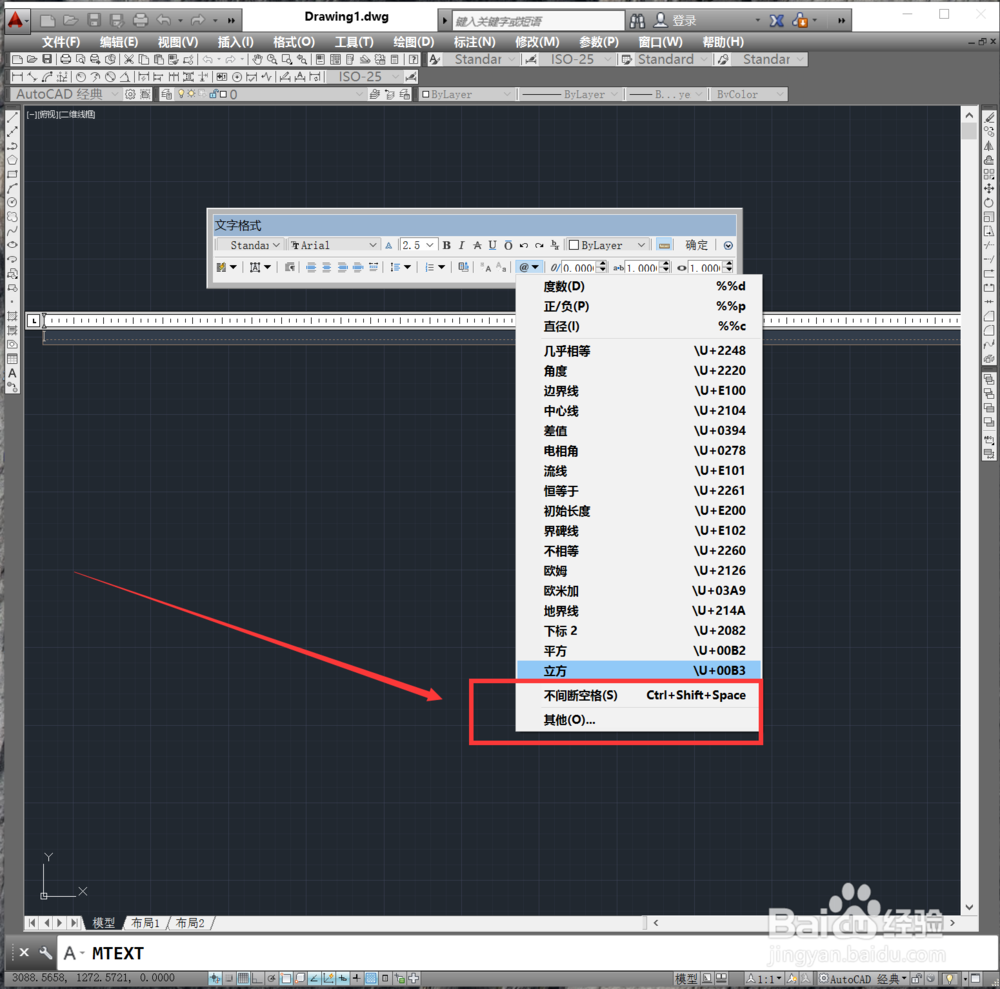Select the Pan hand tool

(x=257, y=59)
